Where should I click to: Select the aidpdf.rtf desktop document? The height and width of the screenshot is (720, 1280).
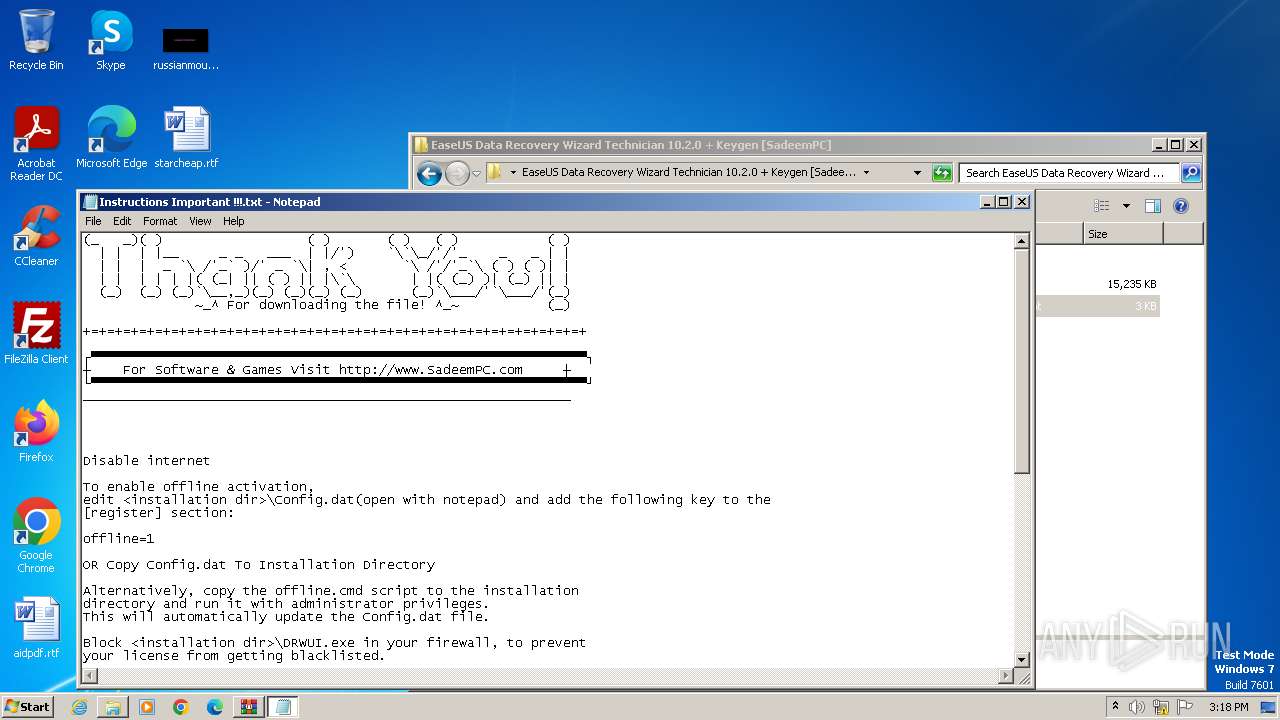pyautogui.click(x=36, y=628)
